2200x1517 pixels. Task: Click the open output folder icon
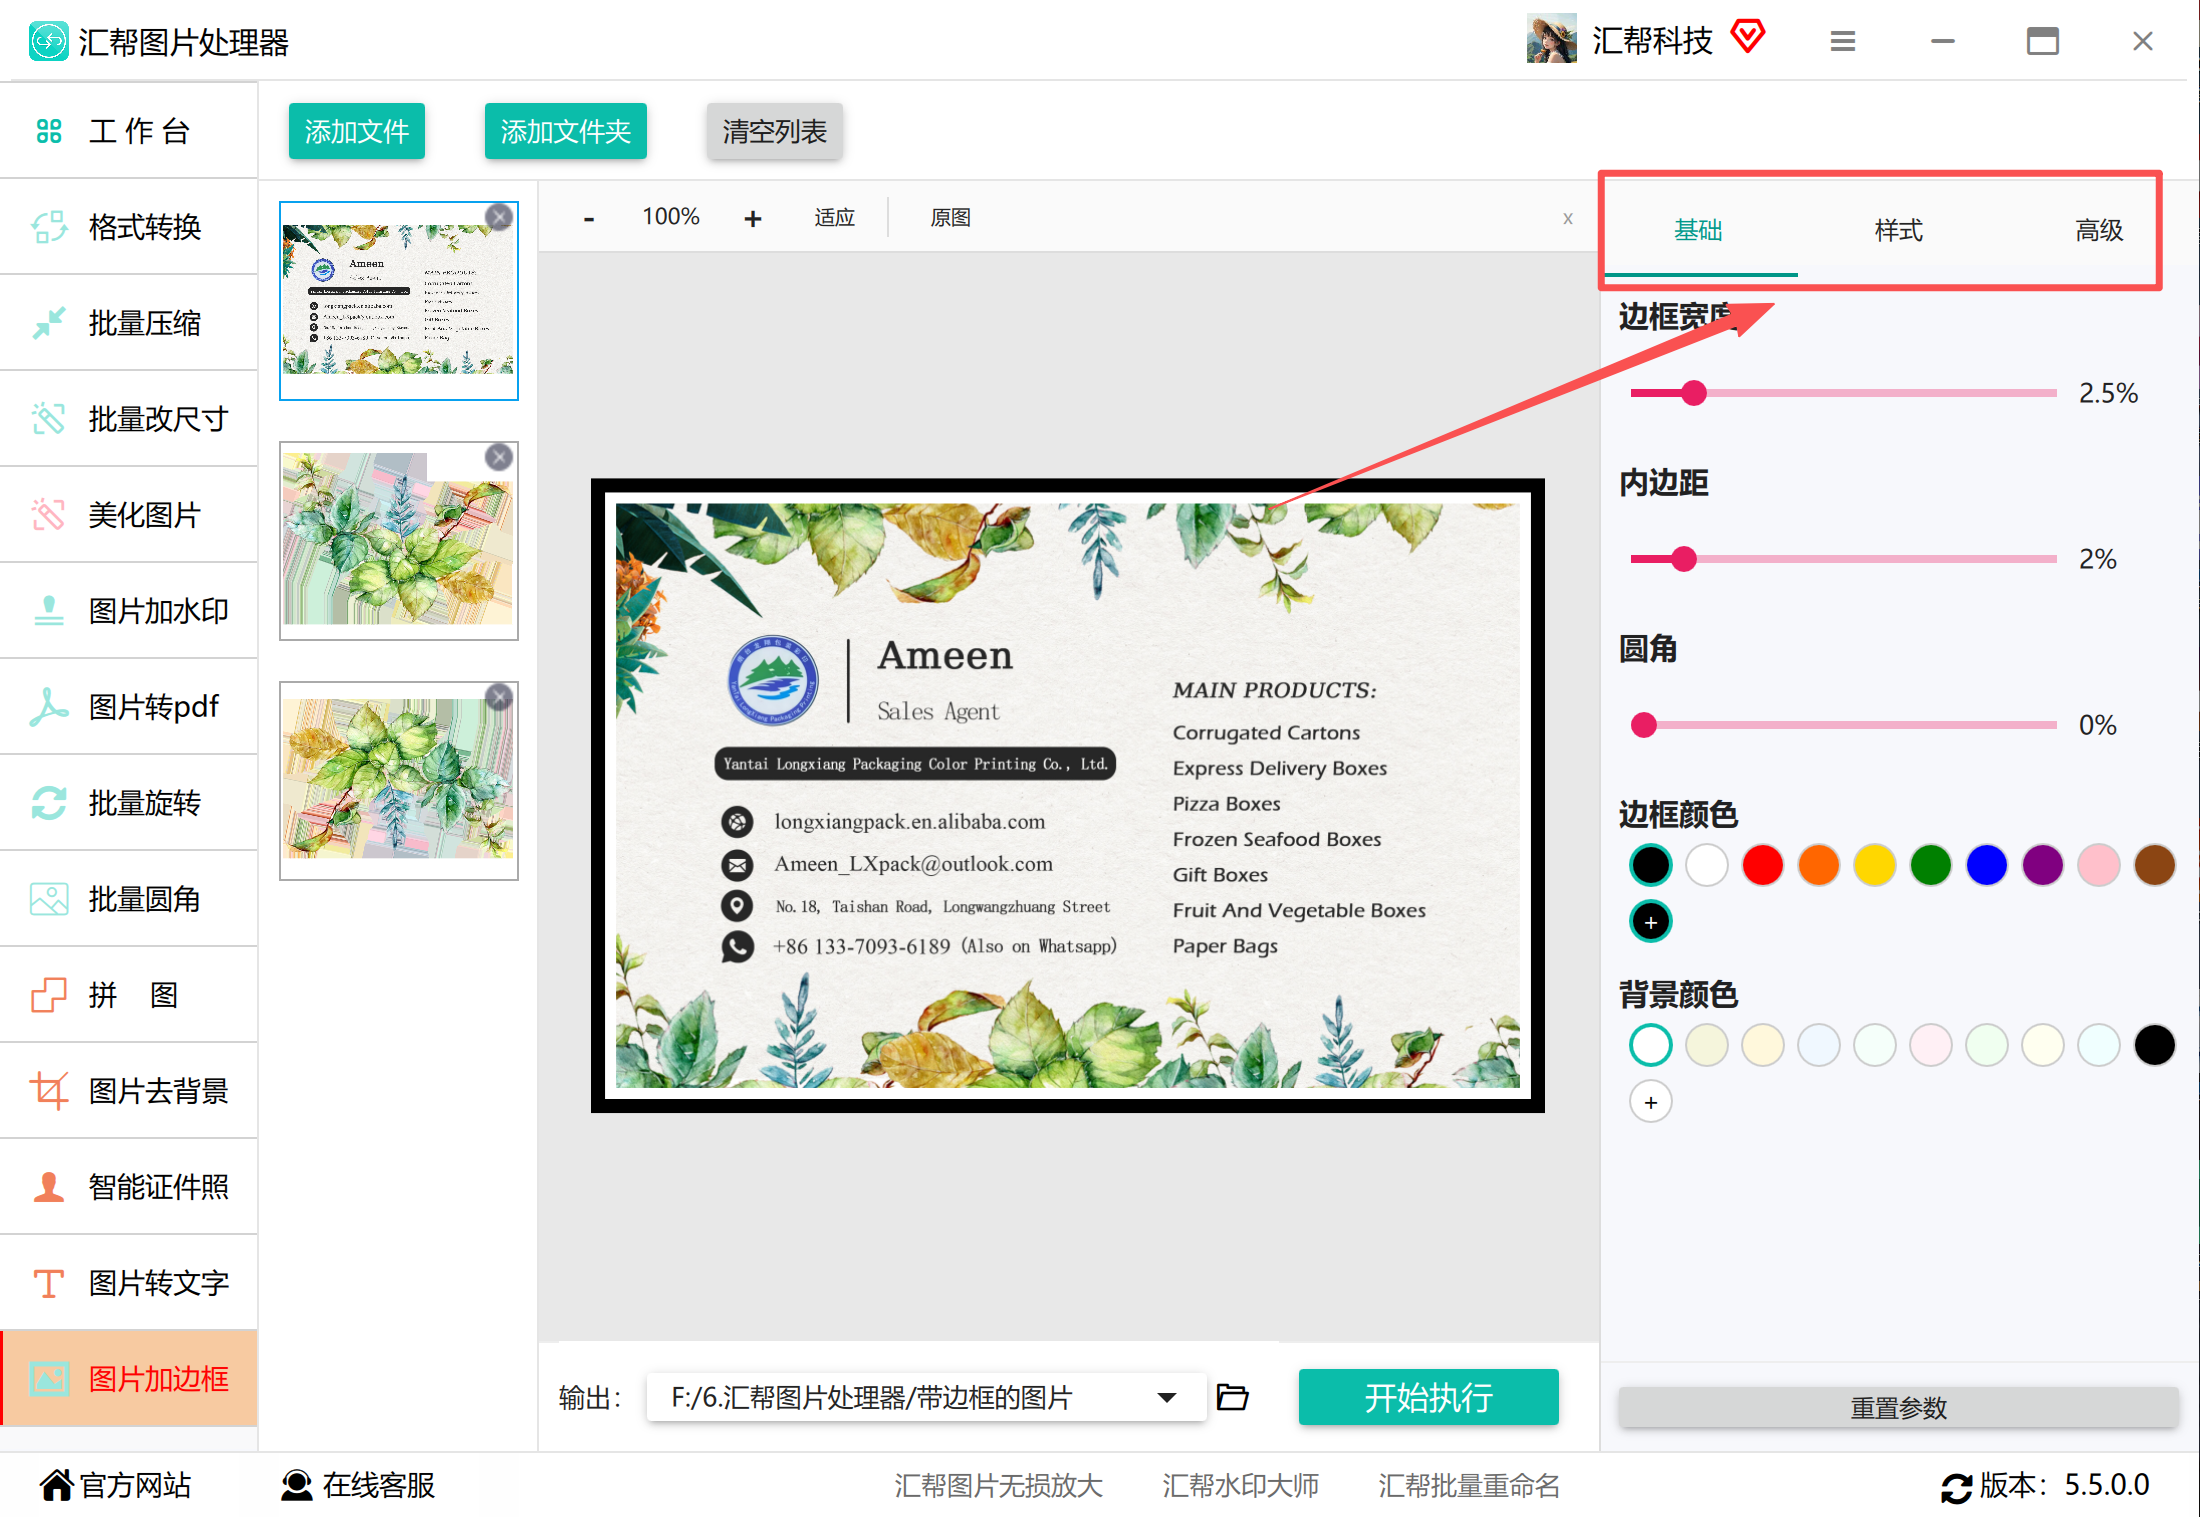coord(1232,1396)
